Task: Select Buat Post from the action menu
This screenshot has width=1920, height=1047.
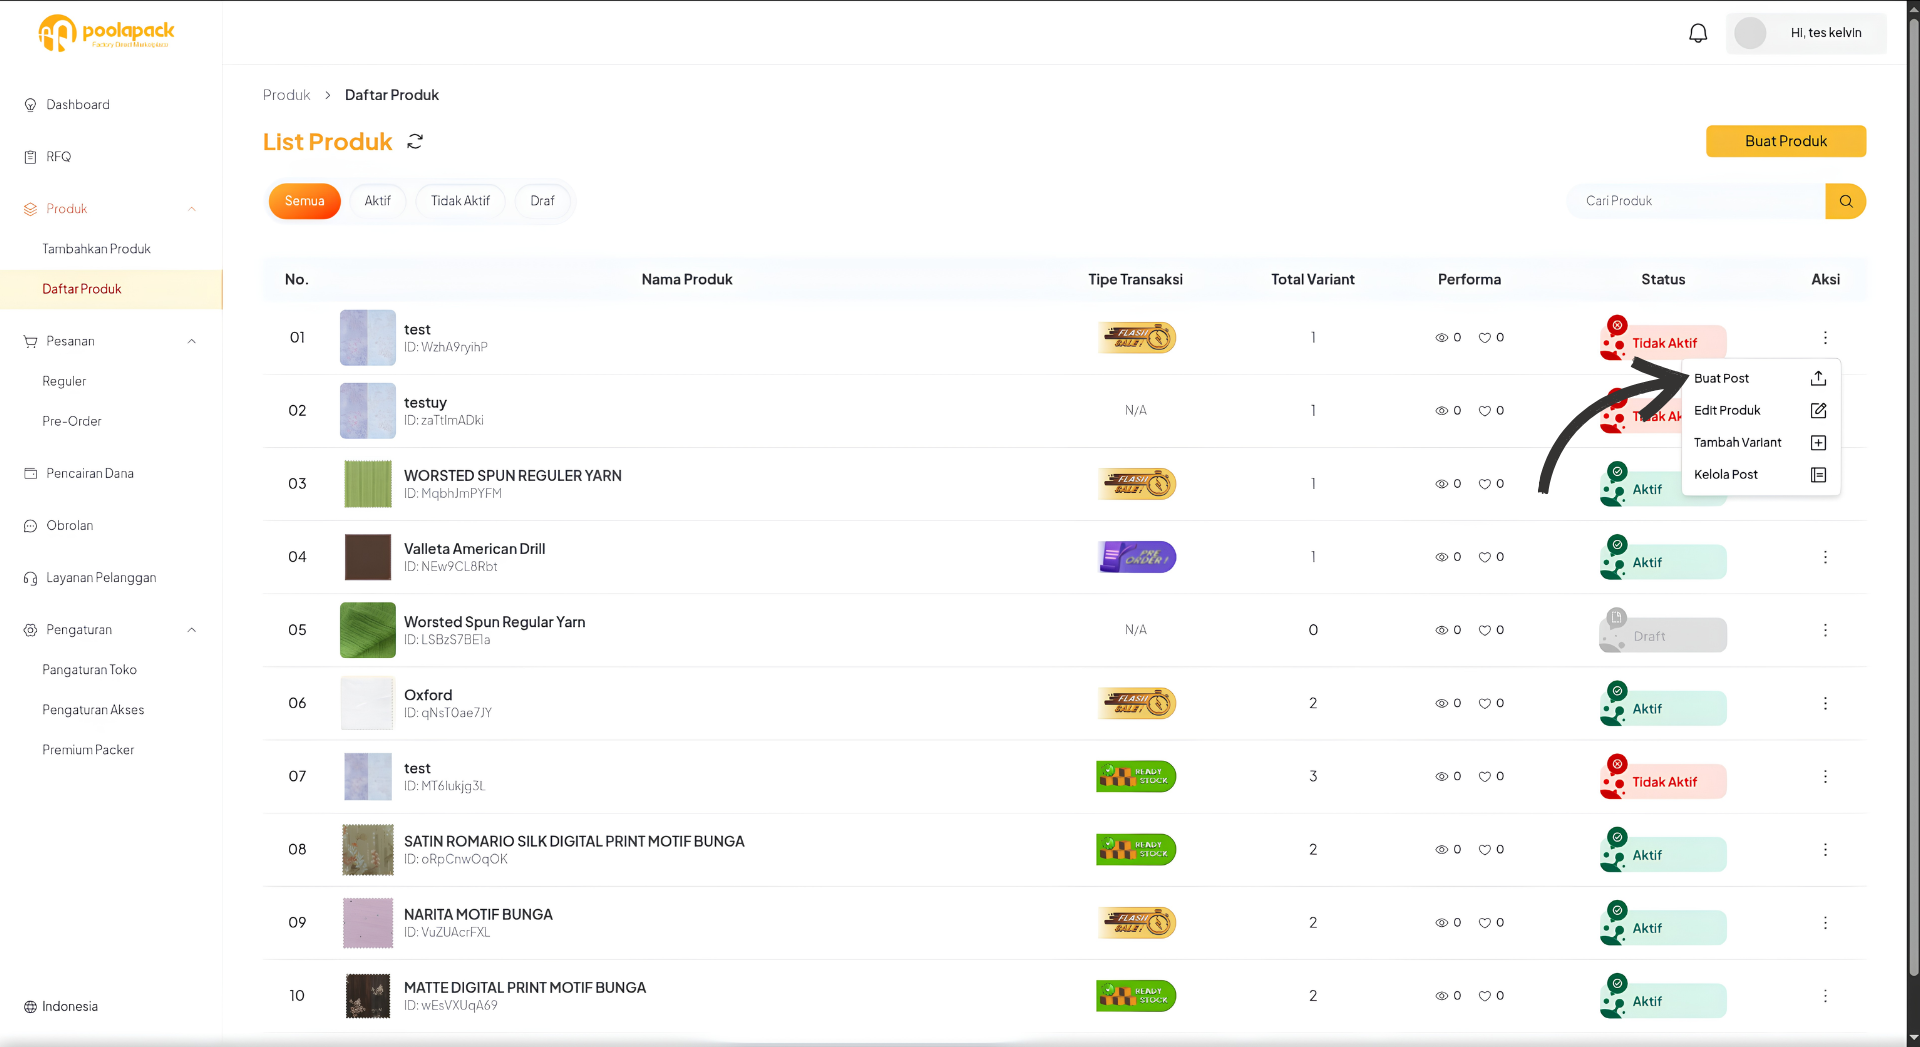Action: coord(1761,378)
